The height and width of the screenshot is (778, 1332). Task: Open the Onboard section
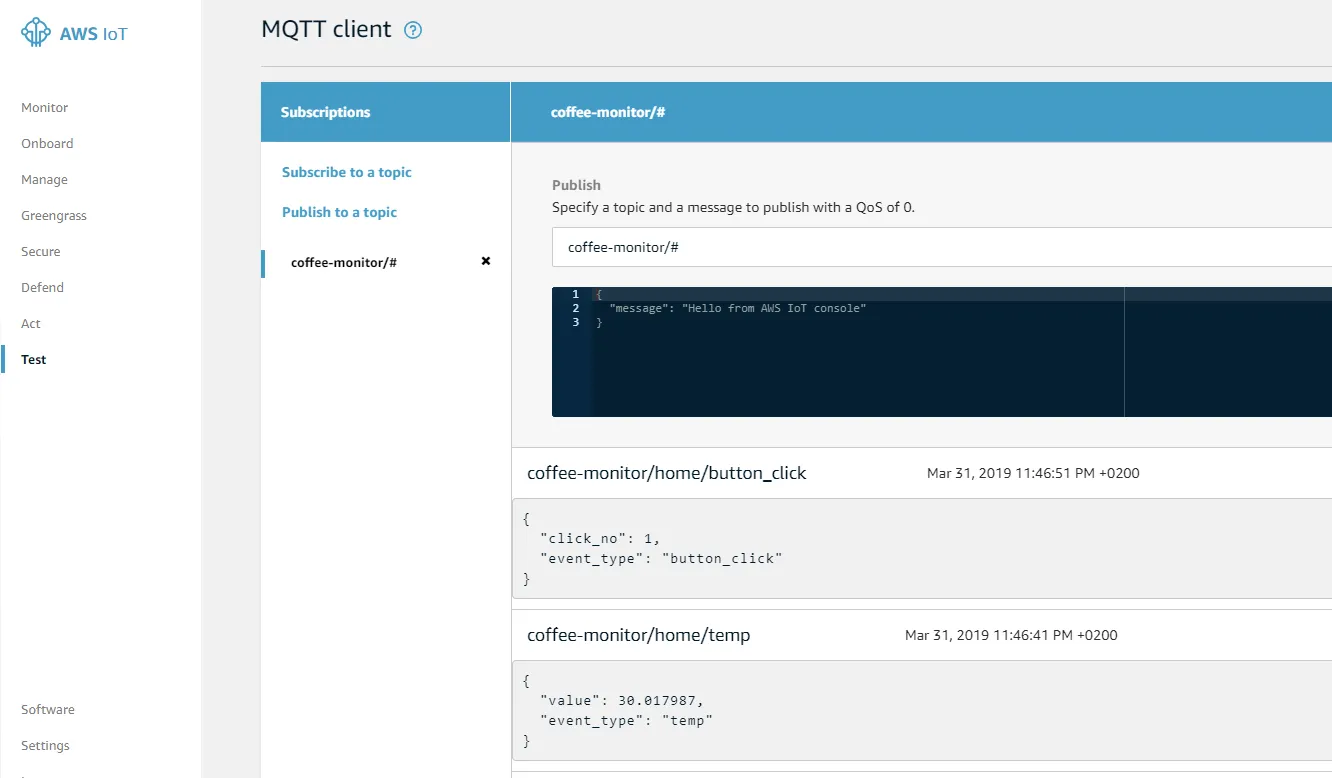[x=46, y=143]
